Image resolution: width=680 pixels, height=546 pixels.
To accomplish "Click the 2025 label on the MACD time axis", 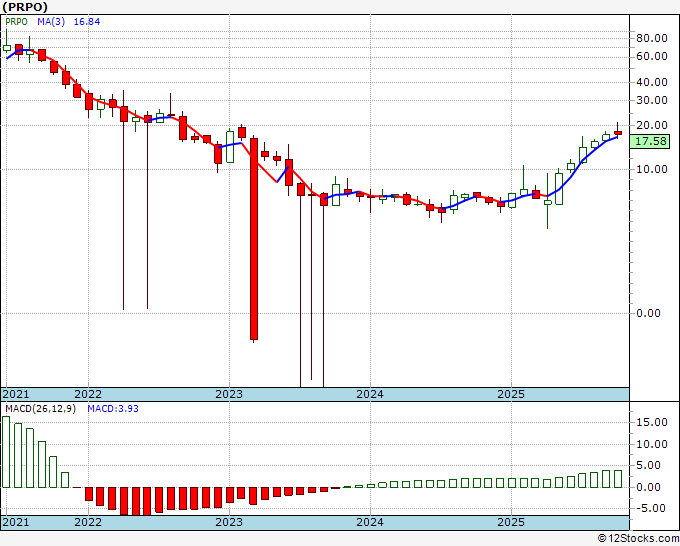I will pyautogui.click(x=511, y=522).
